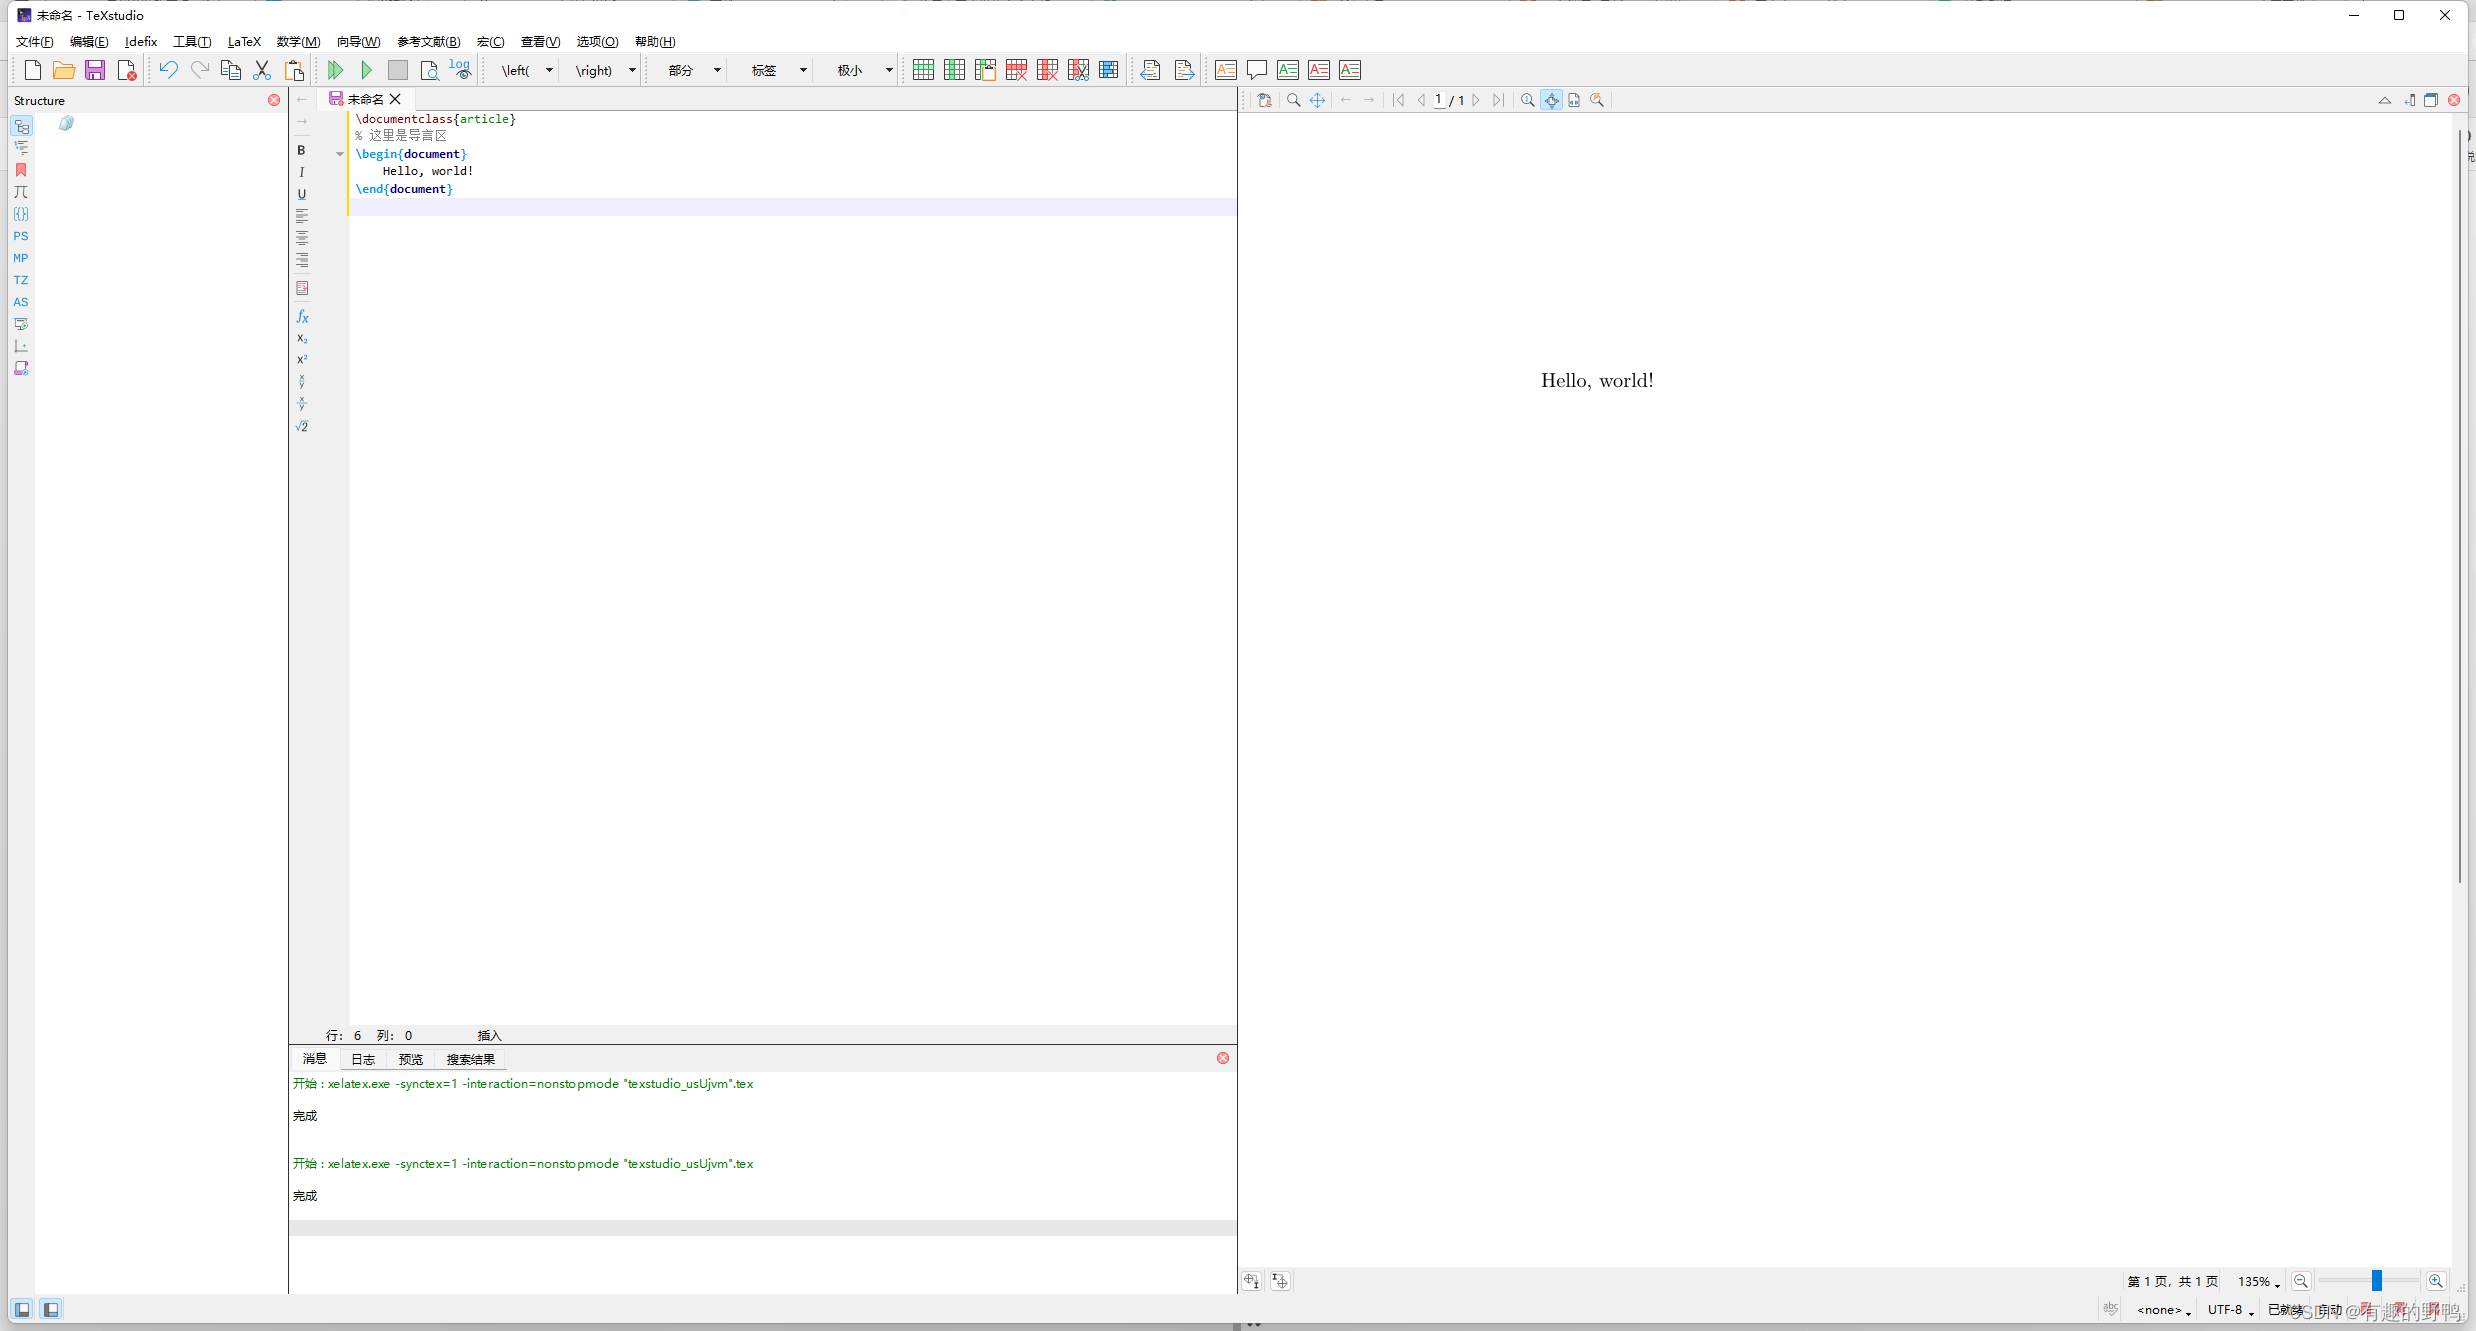
Task: Cut selection with the scissors icon
Action: click(262, 70)
